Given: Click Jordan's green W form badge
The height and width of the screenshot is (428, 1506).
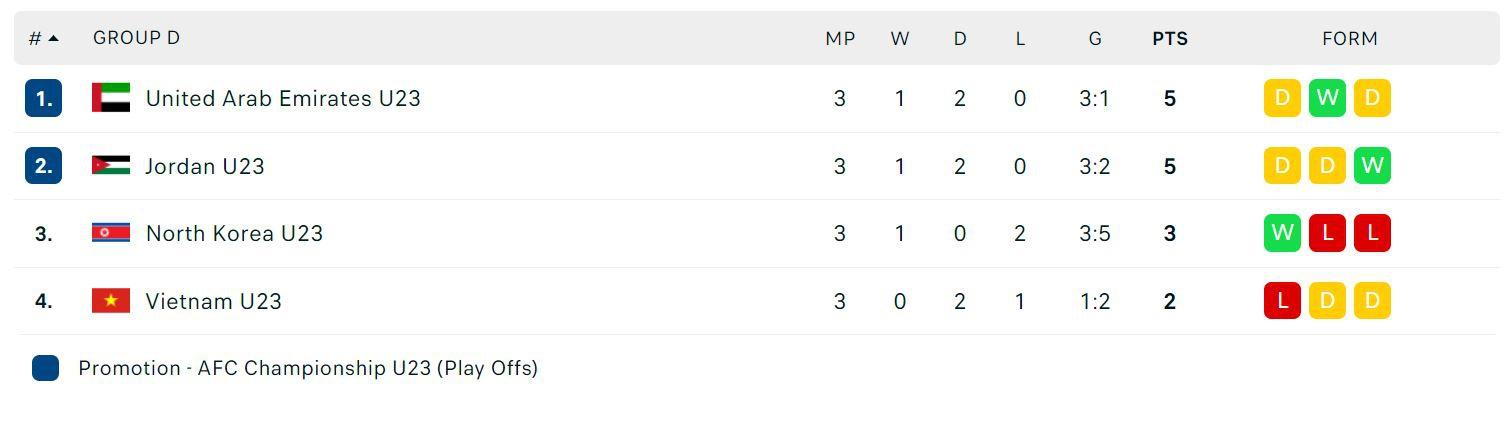Looking at the screenshot, I should [x=1372, y=166].
